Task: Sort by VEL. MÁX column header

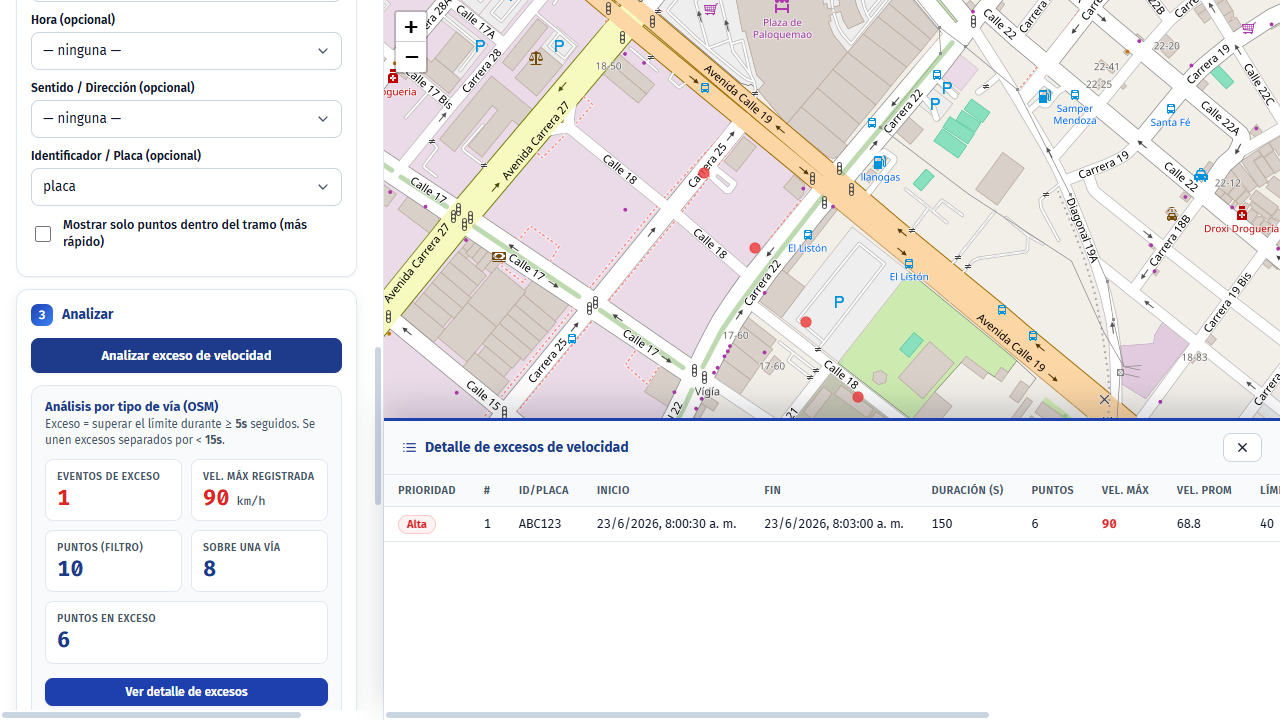Action: tap(1125, 490)
